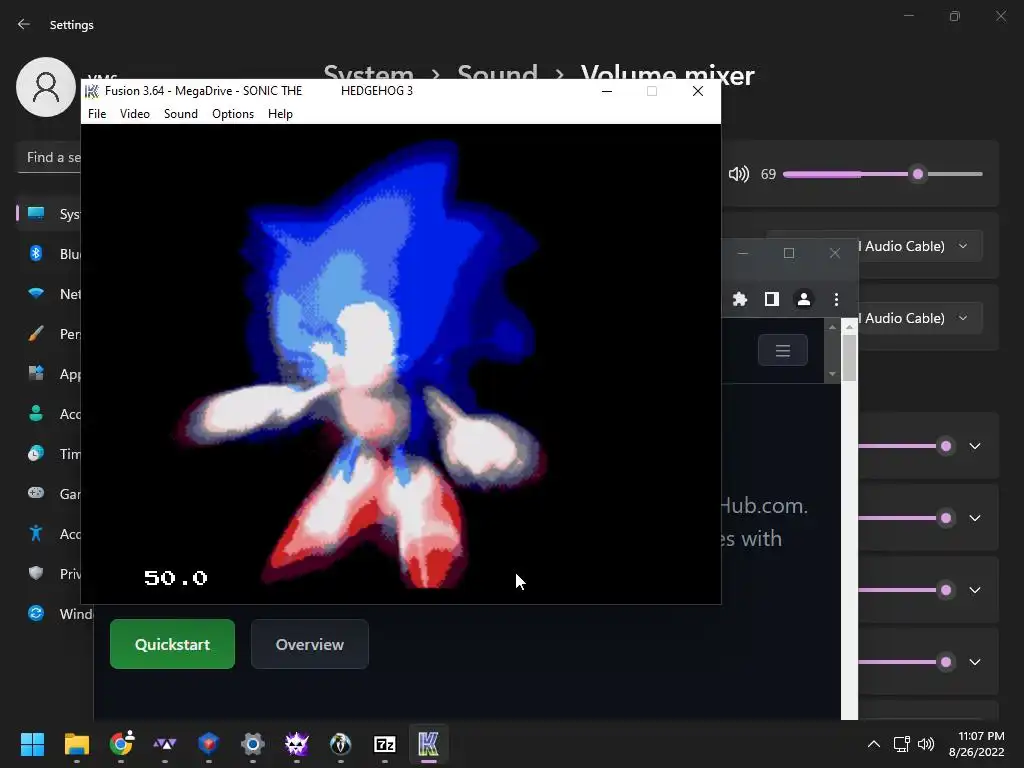The height and width of the screenshot is (768, 1024).
Task: Open the webpage hamburger menu button
Action: [x=782, y=351]
